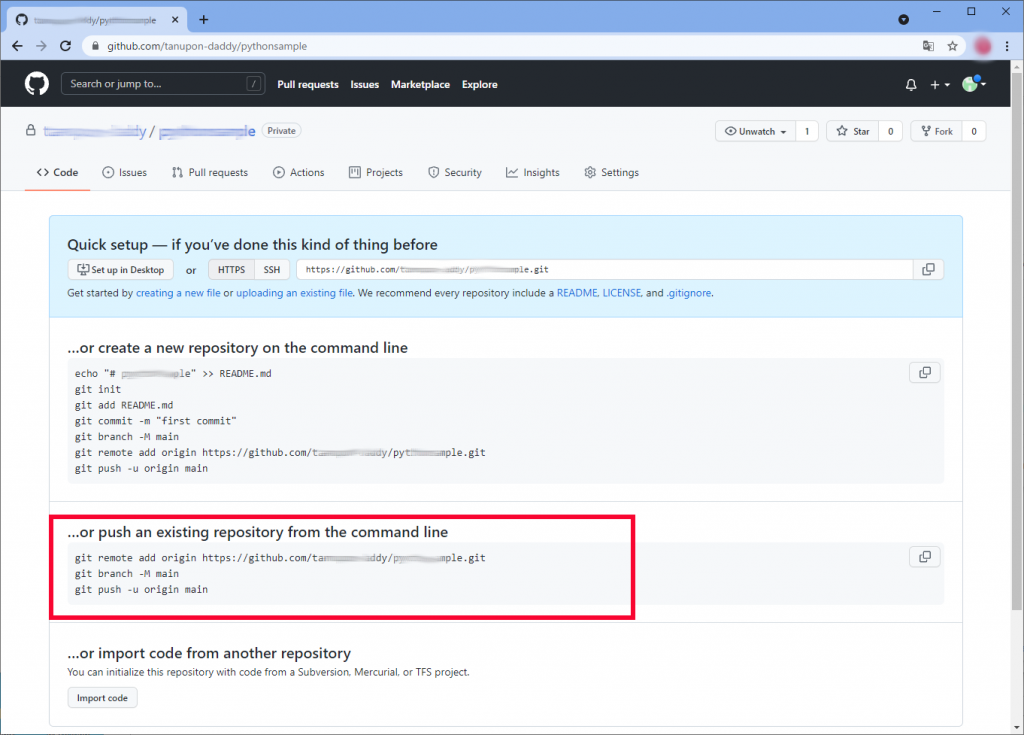This screenshot has width=1024, height=735.
Task: Star this repository
Action: coord(853,131)
